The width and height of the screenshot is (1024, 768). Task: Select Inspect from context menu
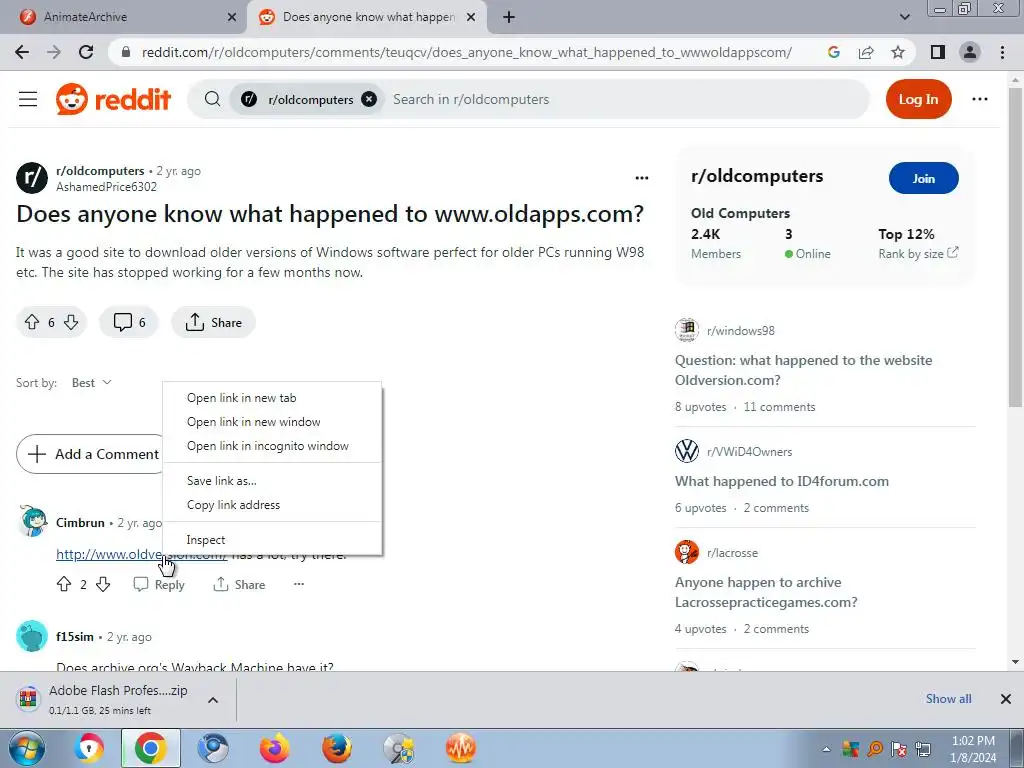coord(272,540)
